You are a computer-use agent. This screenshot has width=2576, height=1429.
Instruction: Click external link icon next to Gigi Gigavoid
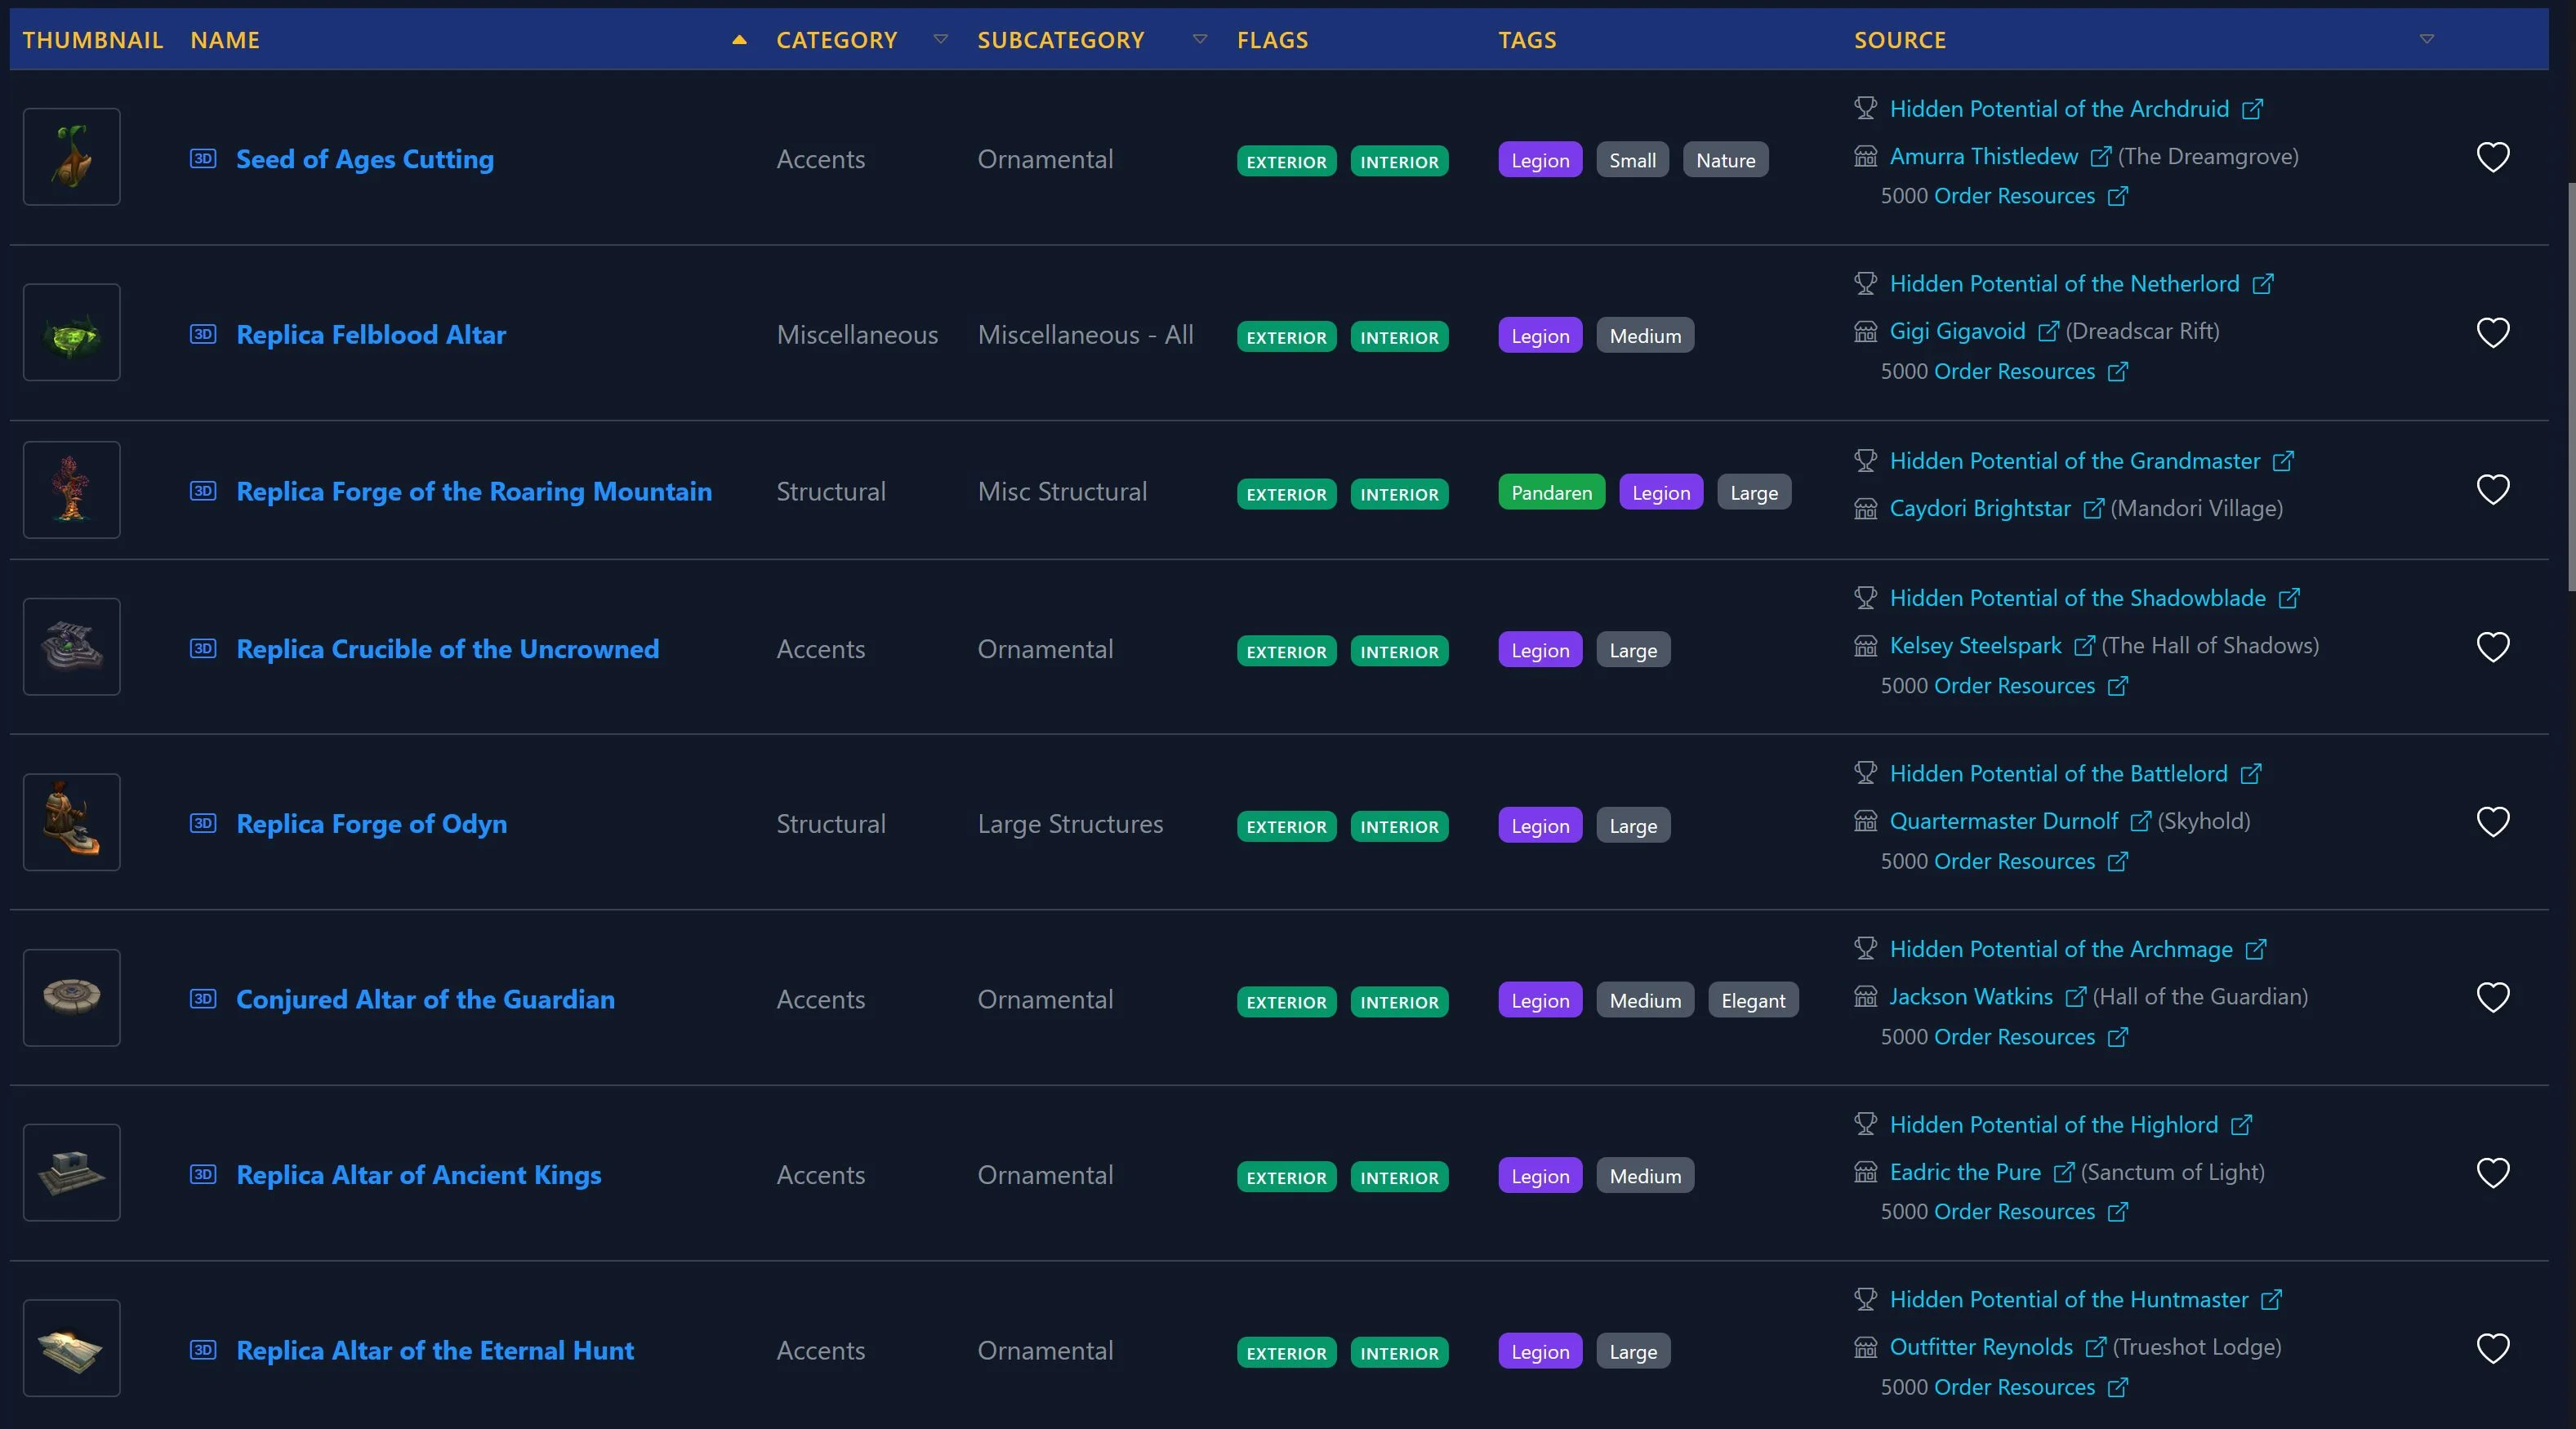[2048, 331]
